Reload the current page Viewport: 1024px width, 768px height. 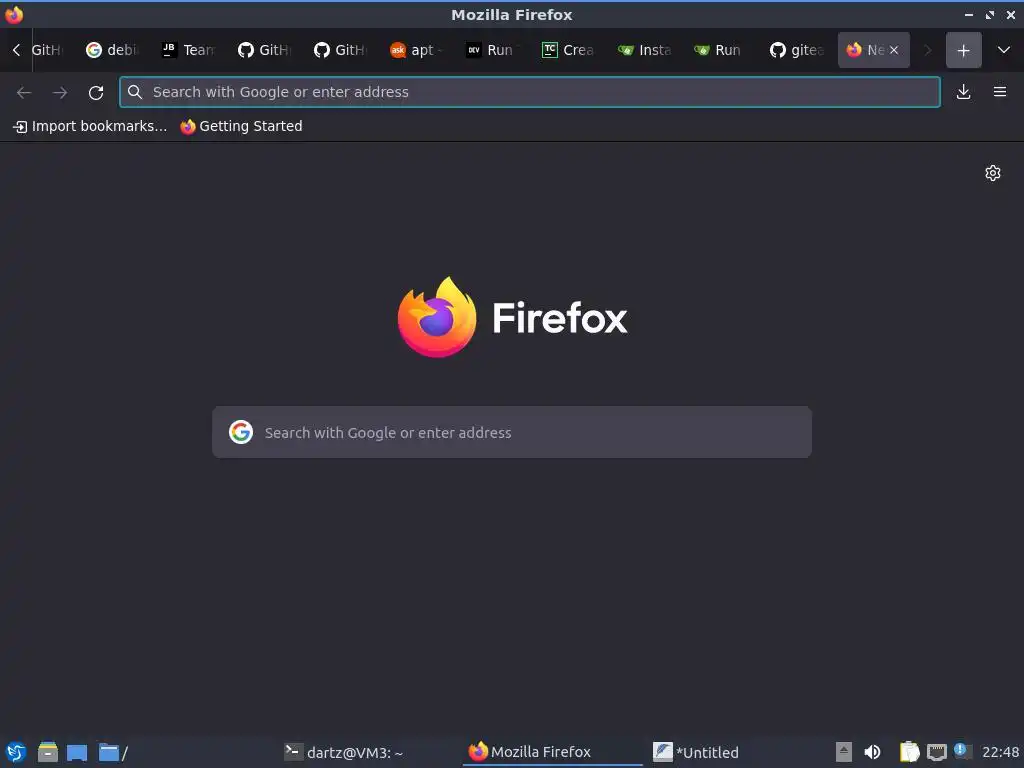coord(96,92)
